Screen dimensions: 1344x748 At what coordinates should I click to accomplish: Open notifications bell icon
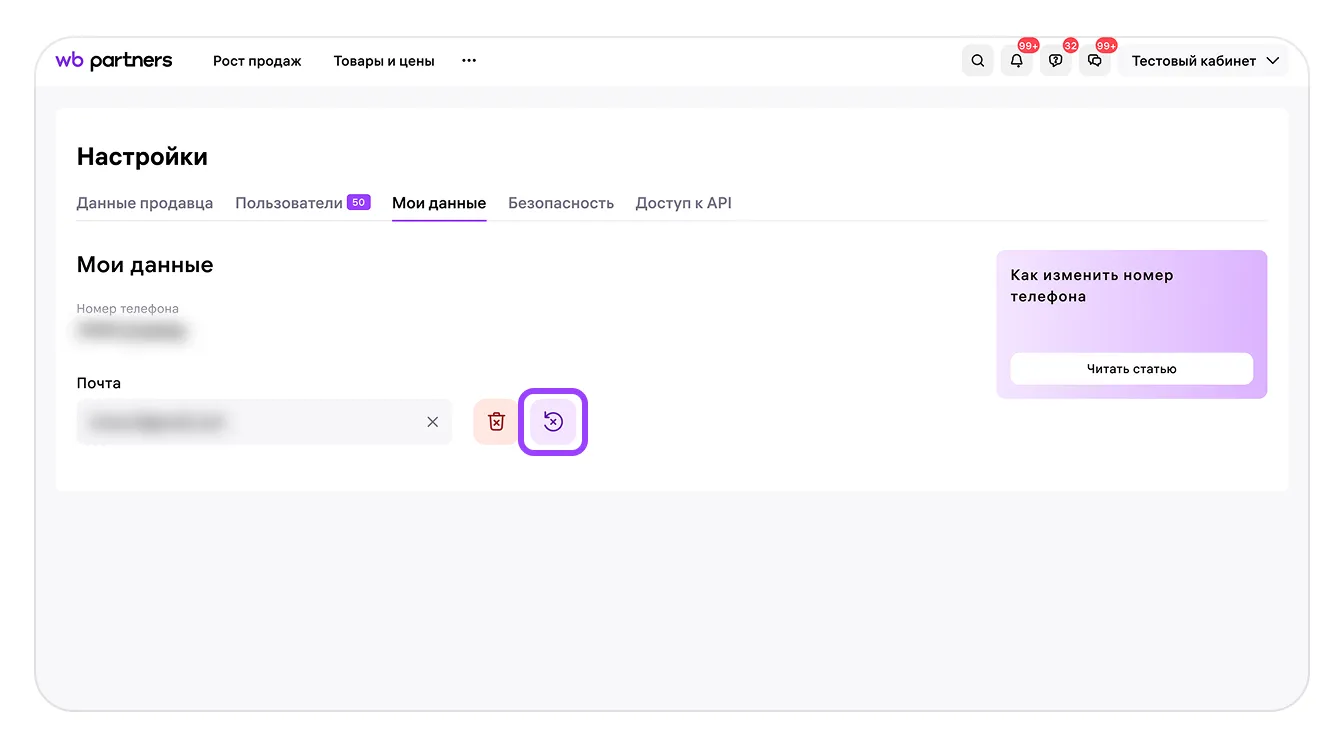tap(1017, 61)
